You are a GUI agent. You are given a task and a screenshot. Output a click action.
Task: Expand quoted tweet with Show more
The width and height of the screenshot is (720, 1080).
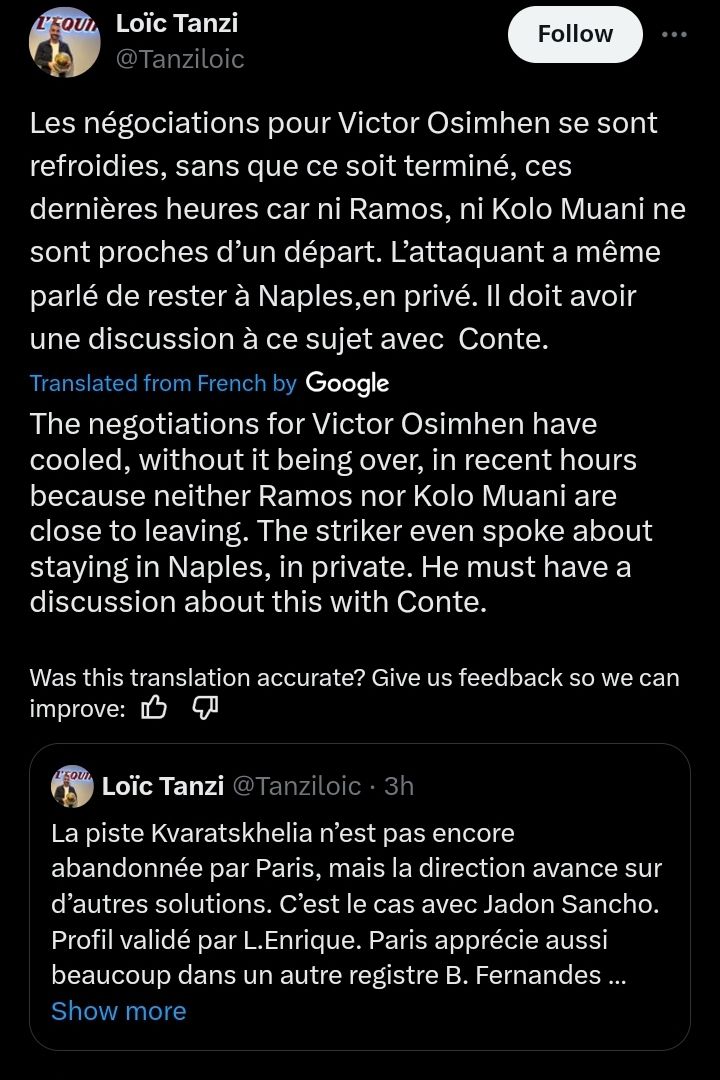[x=118, y=1011]
